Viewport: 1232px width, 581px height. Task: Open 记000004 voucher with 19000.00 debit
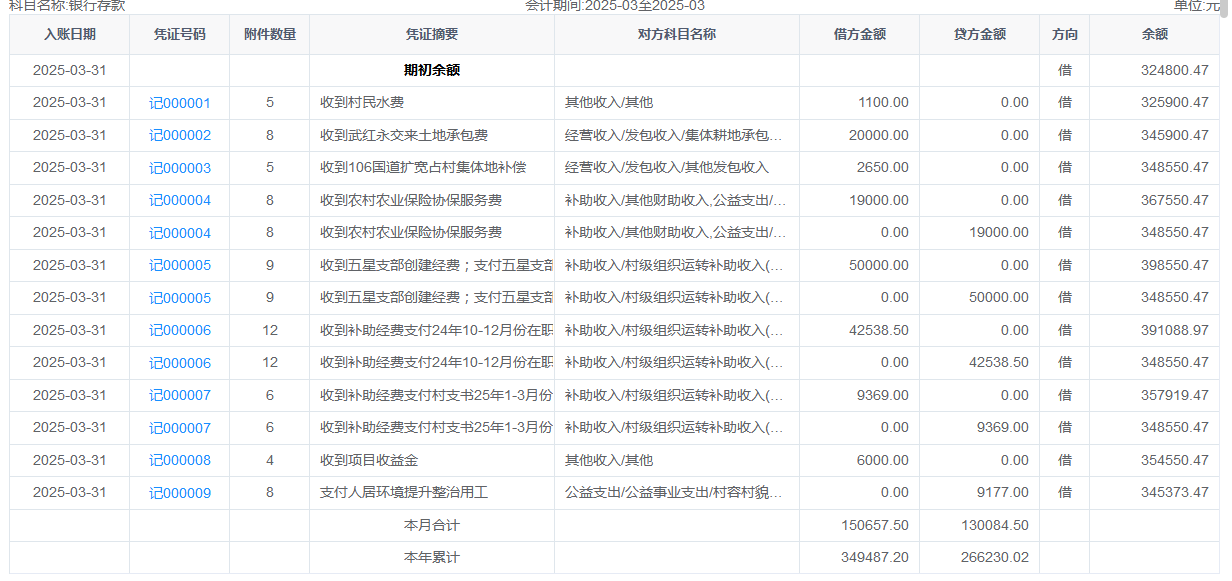[x=180, y=201]
